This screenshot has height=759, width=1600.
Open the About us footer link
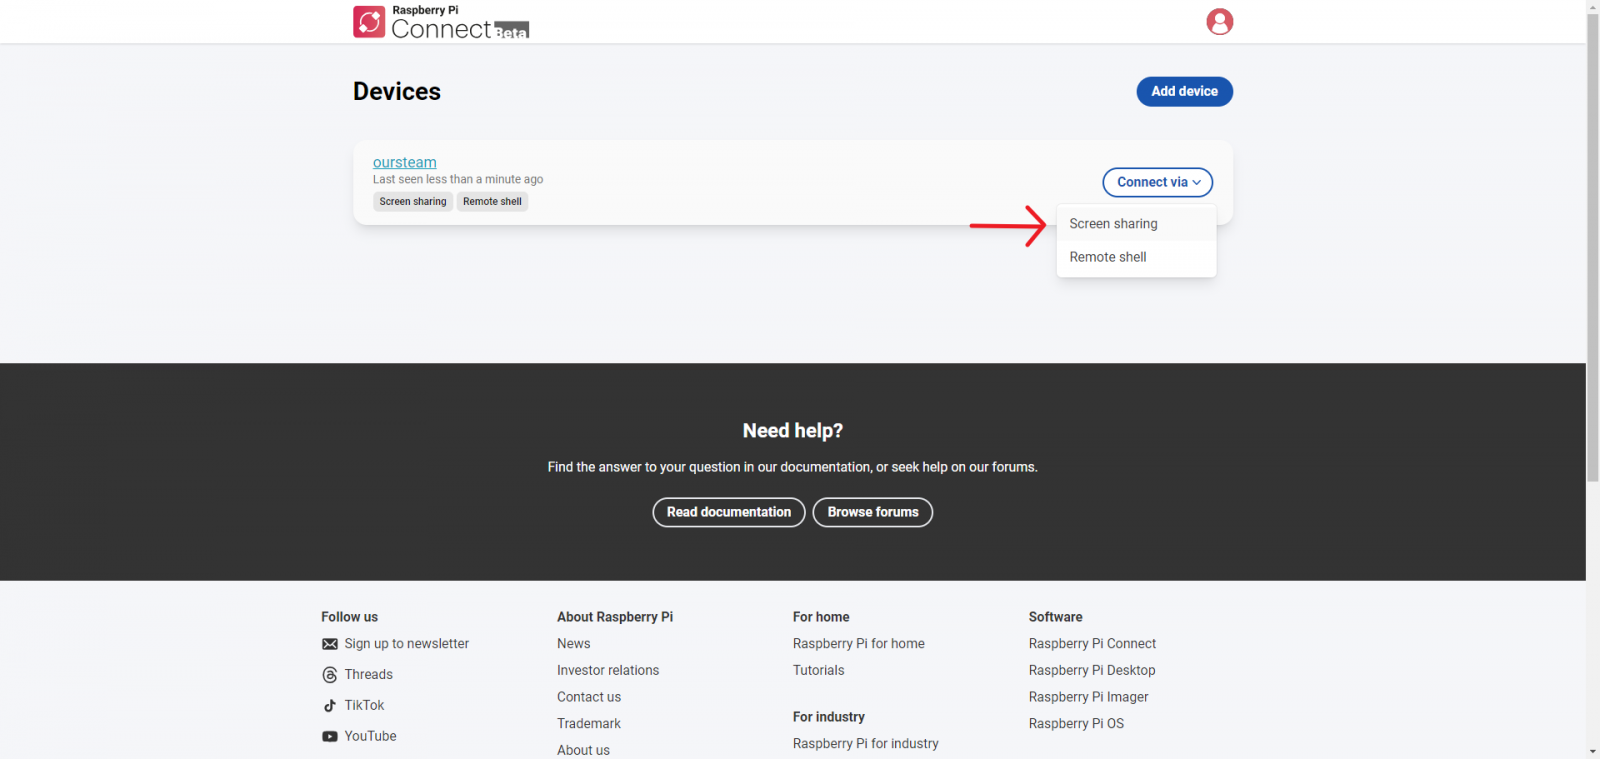(583, 750)
